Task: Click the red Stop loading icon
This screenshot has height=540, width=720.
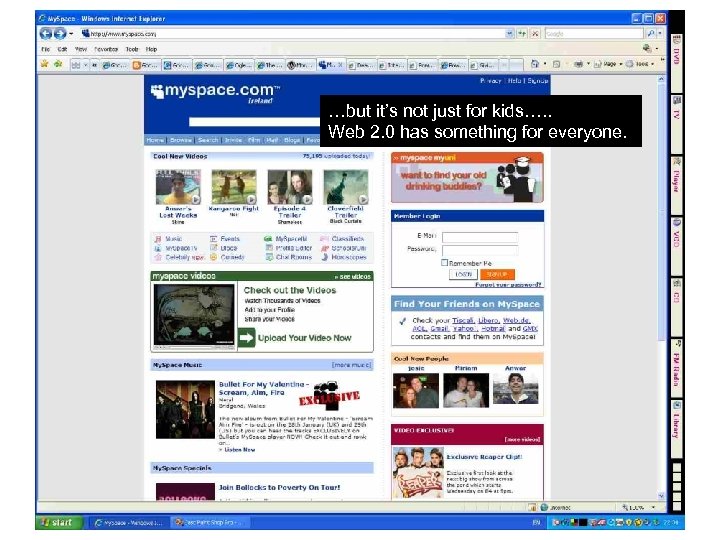Action: [535, 34]
